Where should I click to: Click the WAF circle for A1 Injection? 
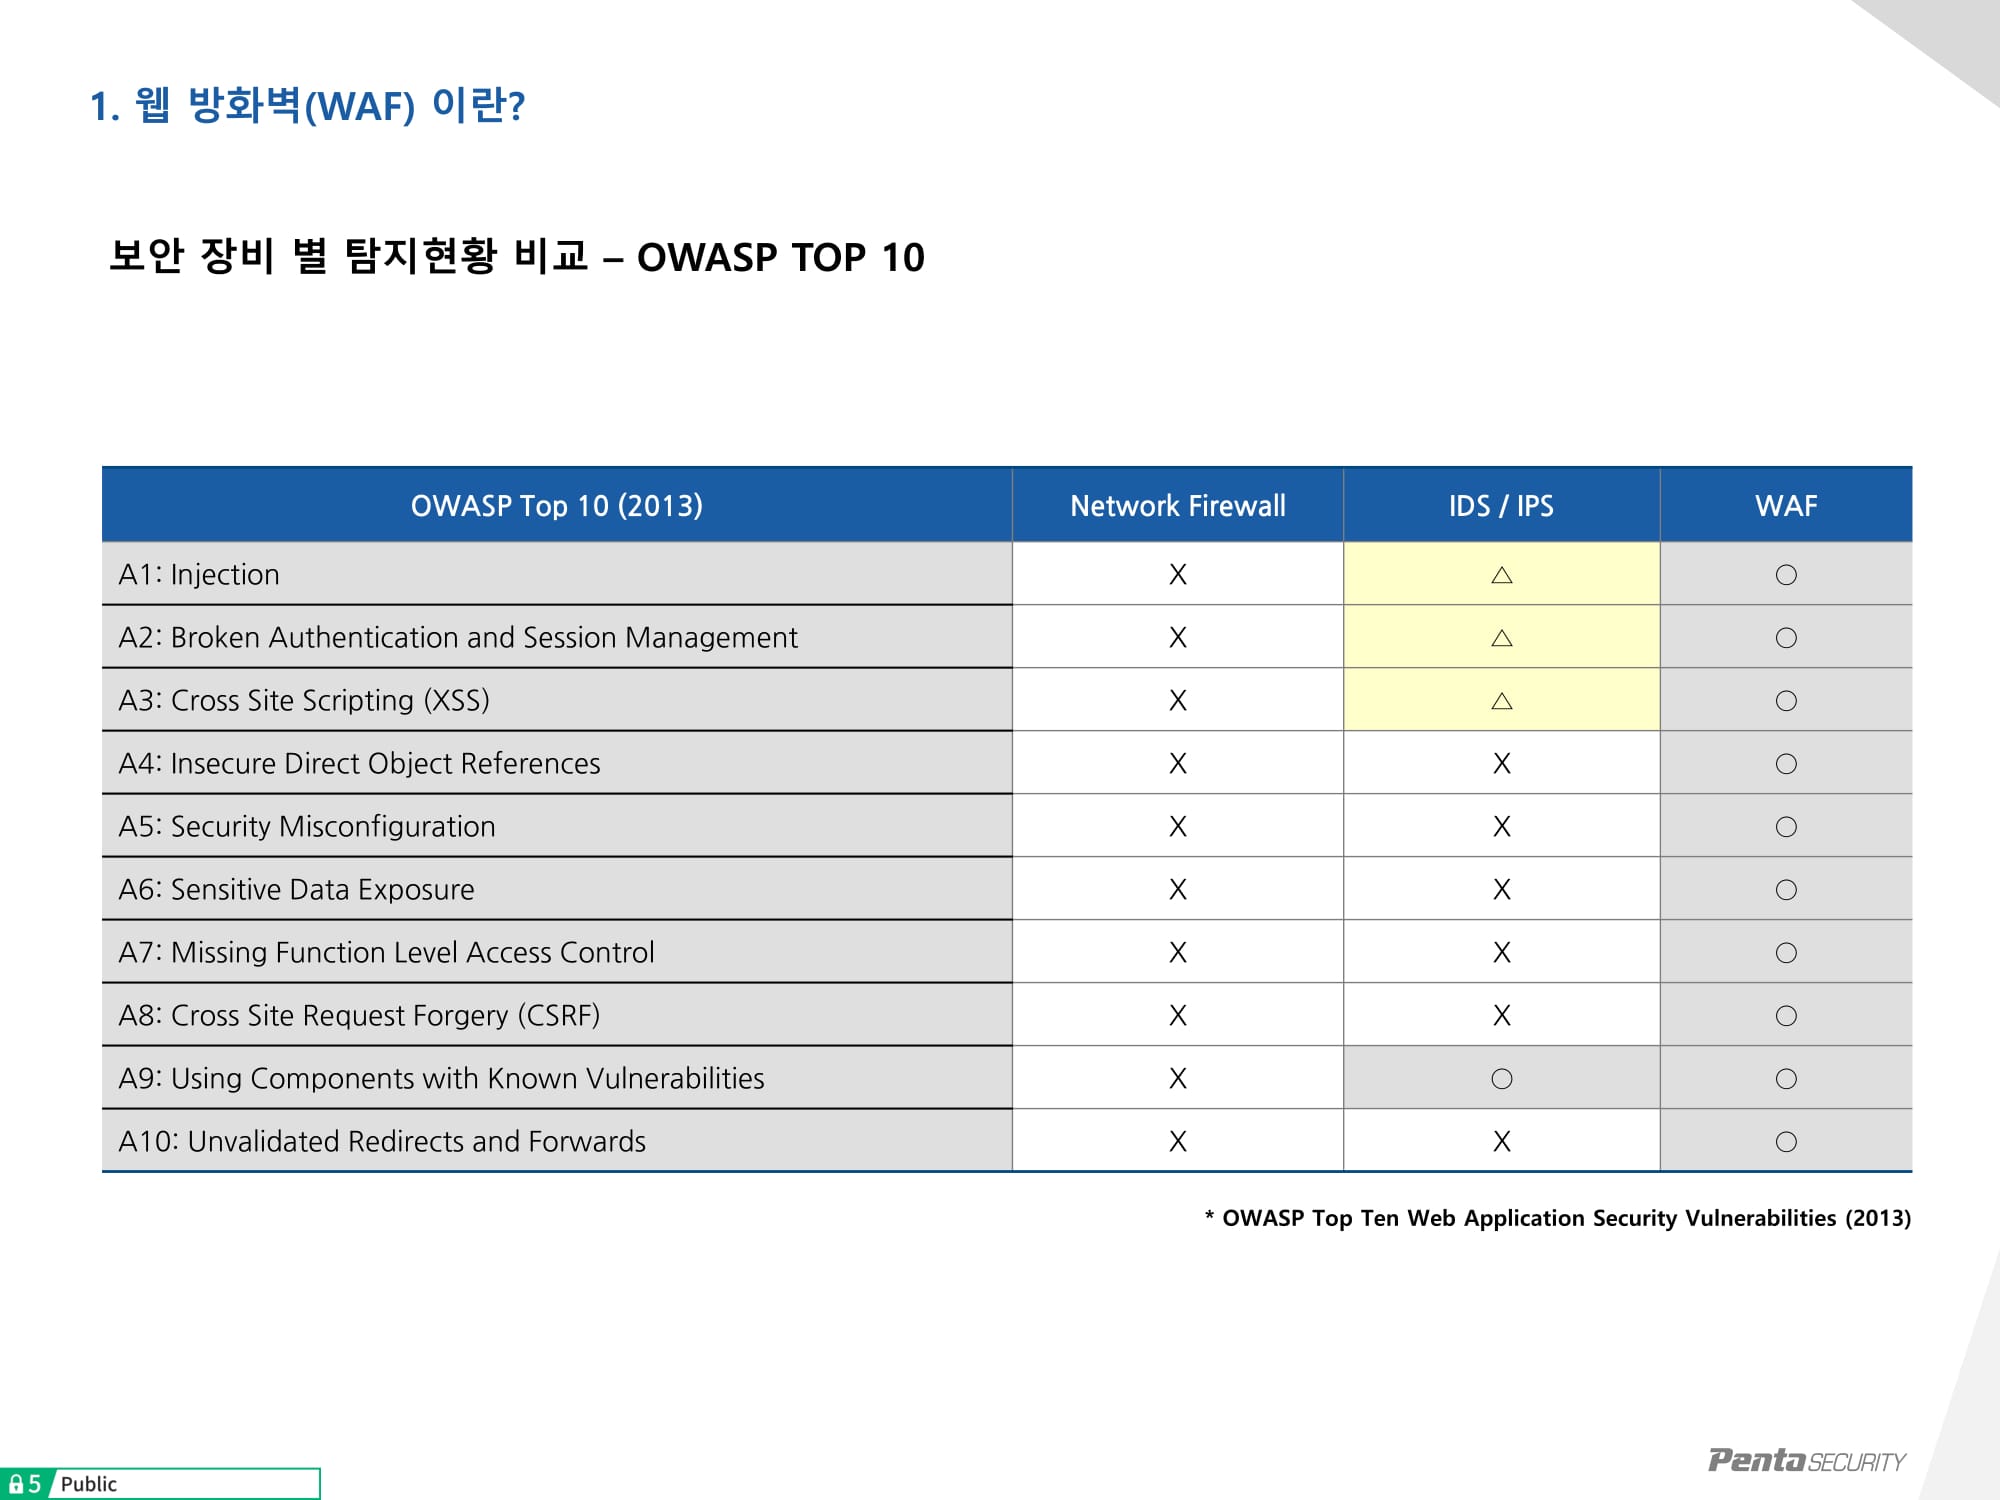[x=1786, y=575]
